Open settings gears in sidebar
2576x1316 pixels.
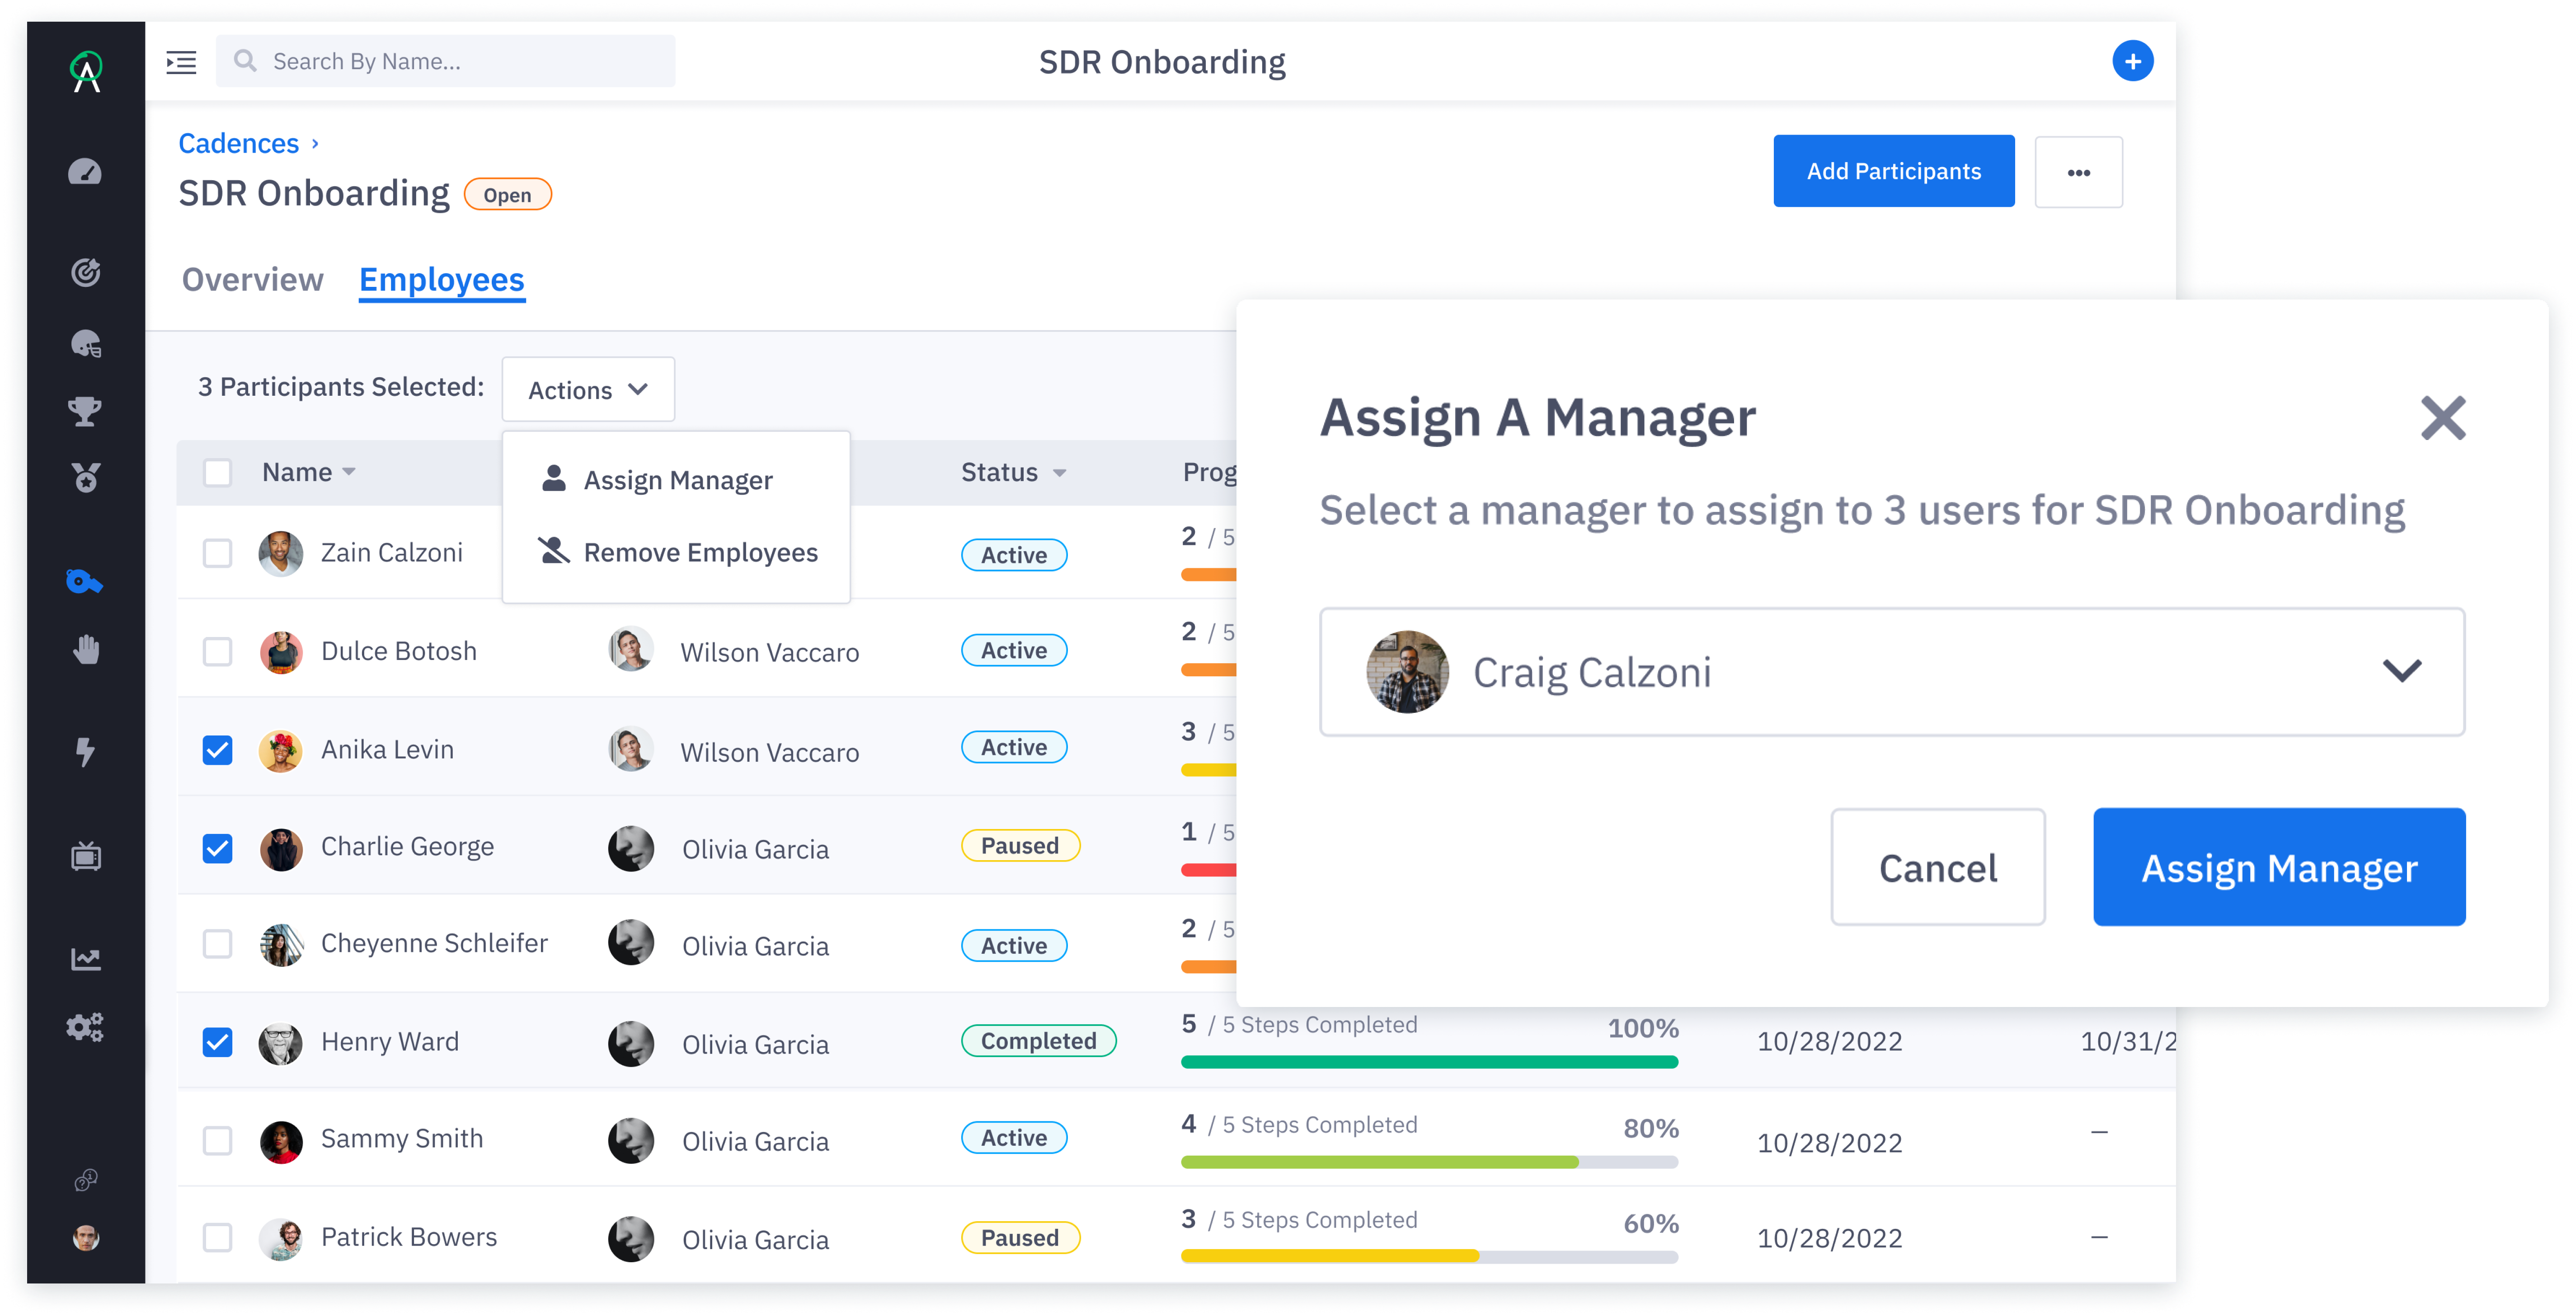[x=85, y=1027]
